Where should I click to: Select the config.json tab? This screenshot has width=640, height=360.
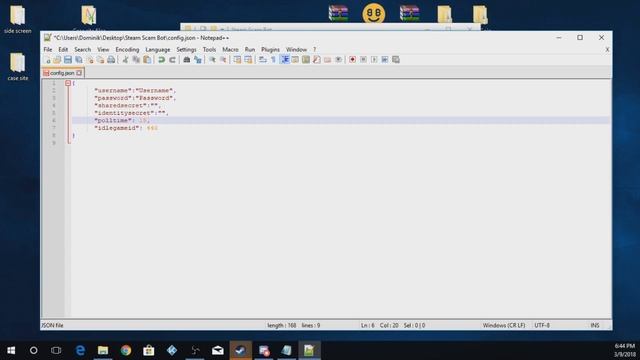coord(62,73)
